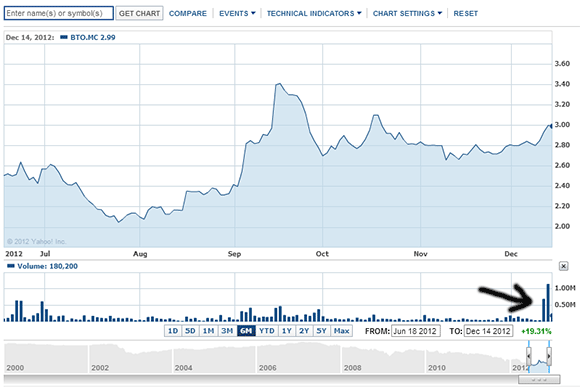Screen dimensions: 580x387
Task: Click the right range handle in overview
Action: click(549, 356)
